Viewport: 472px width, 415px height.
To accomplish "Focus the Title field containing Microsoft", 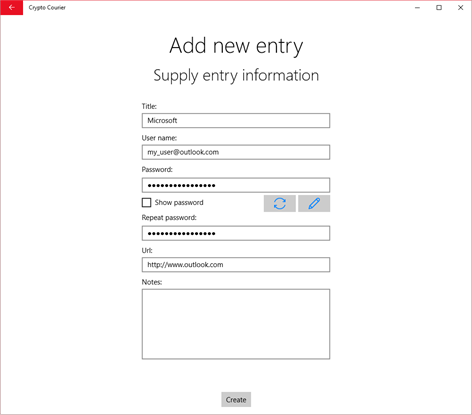I will pos(236,120).
